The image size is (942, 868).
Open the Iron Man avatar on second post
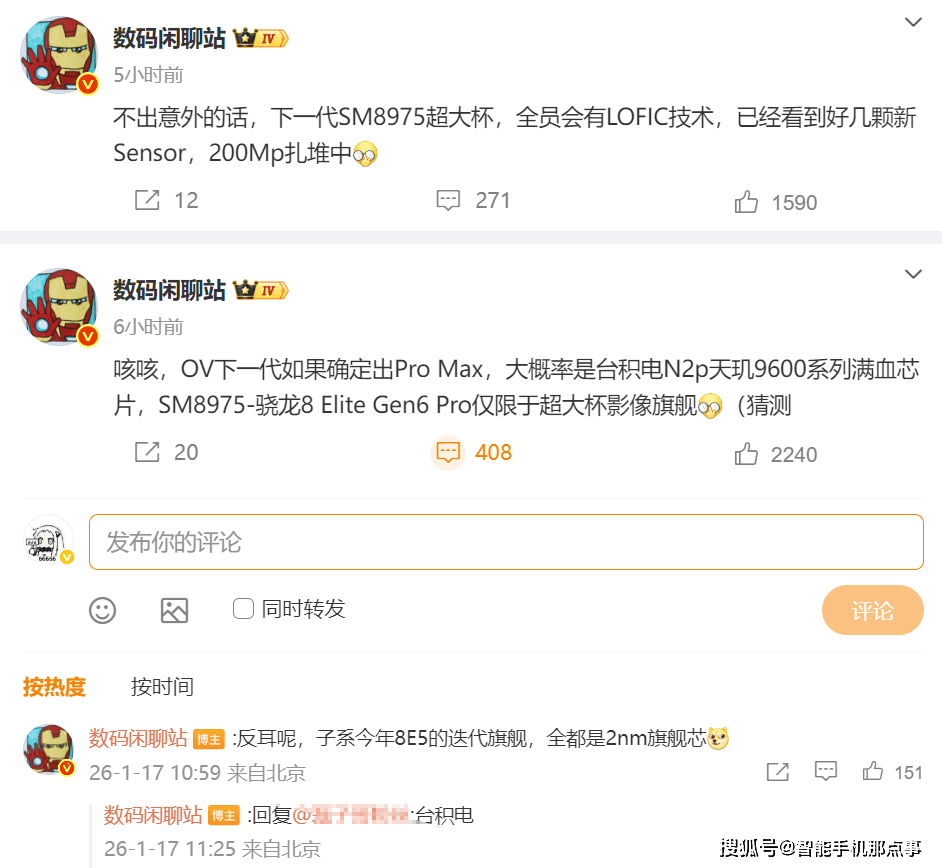click(59, 307)
